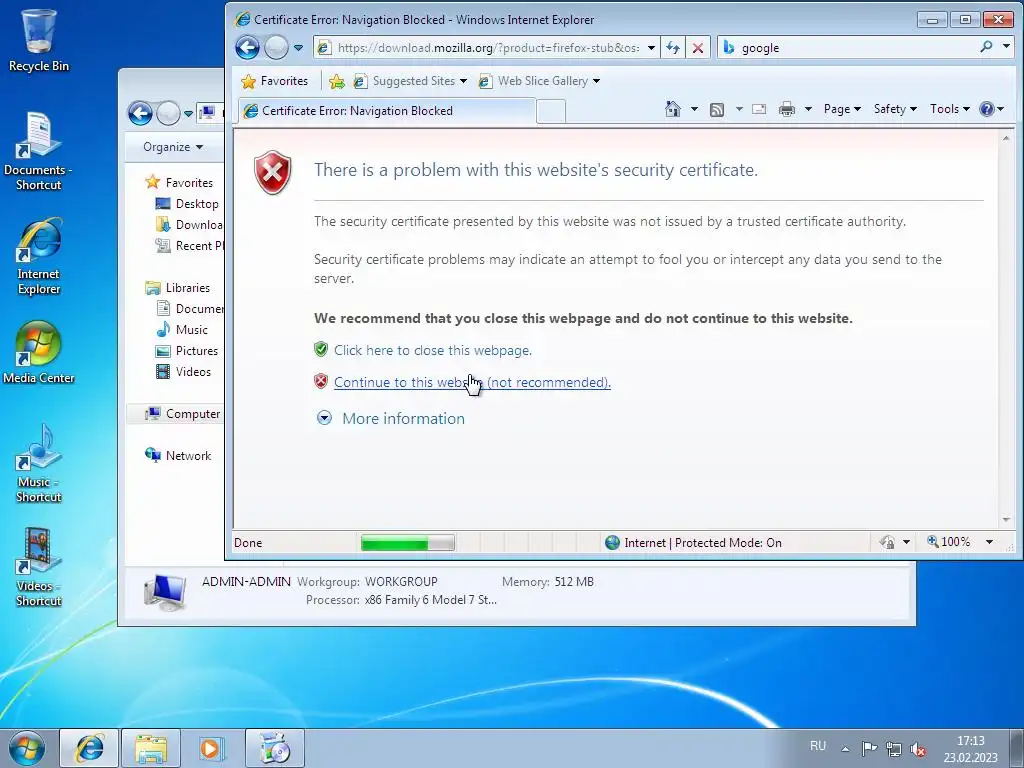Click the blue Help question mark icon
The image size is (1024, 768).
pyautogui.click(x=987, y=109)
